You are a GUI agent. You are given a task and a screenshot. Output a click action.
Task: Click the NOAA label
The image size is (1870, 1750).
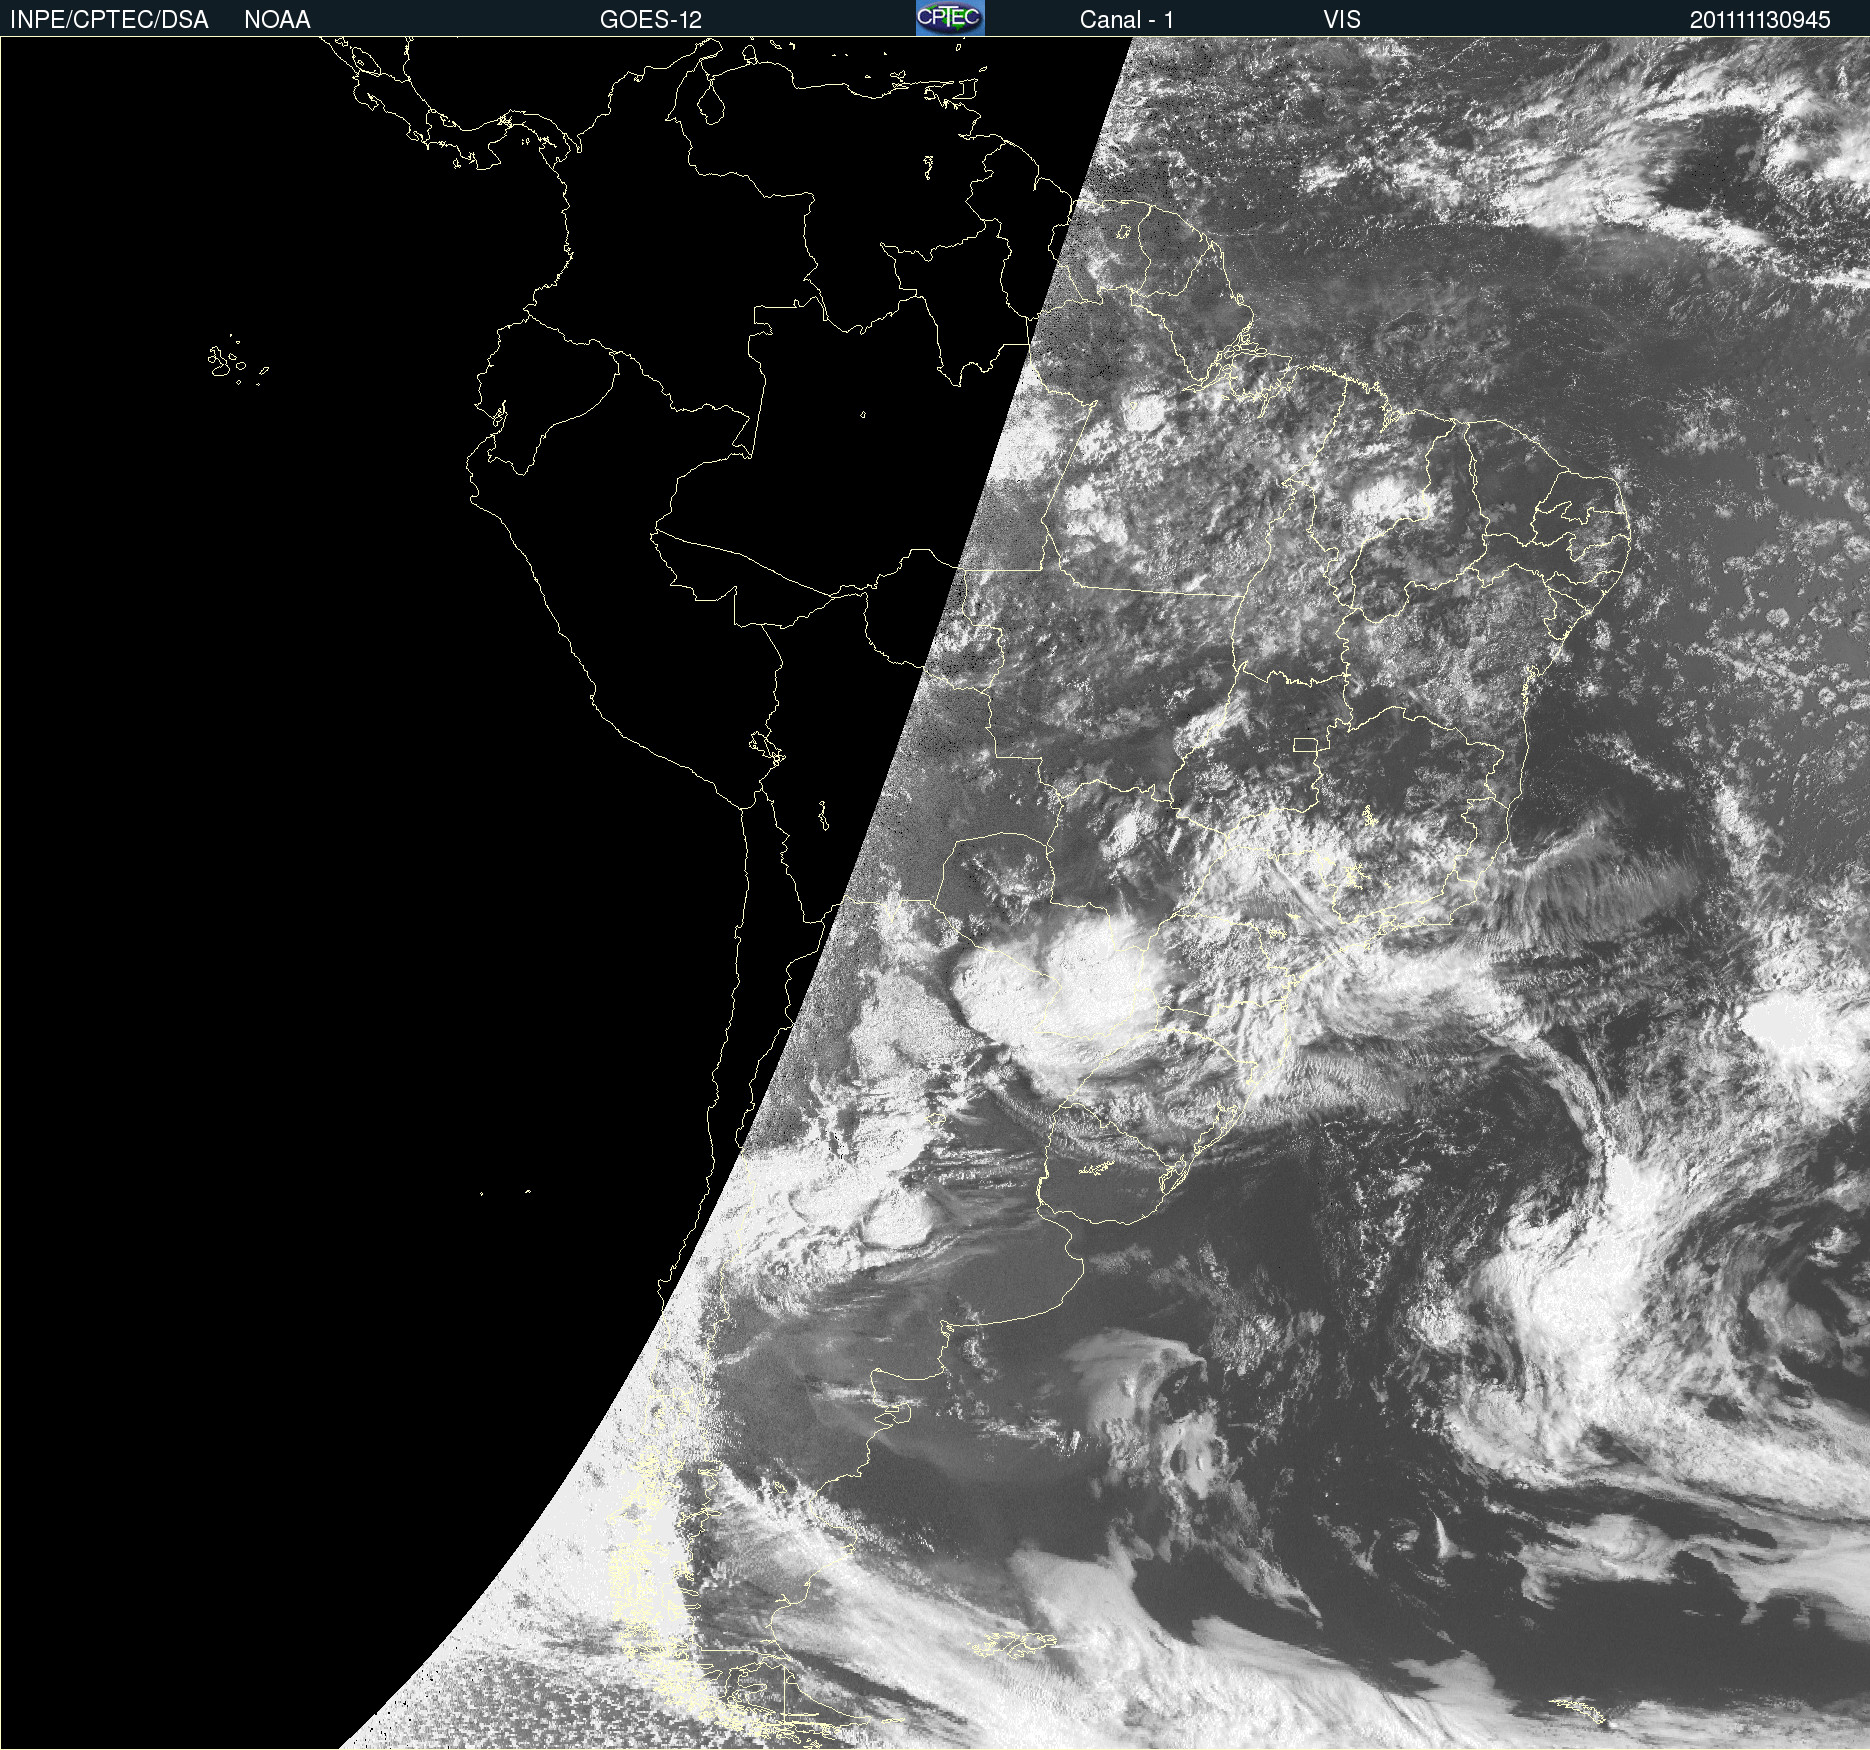tap(277, 20)
